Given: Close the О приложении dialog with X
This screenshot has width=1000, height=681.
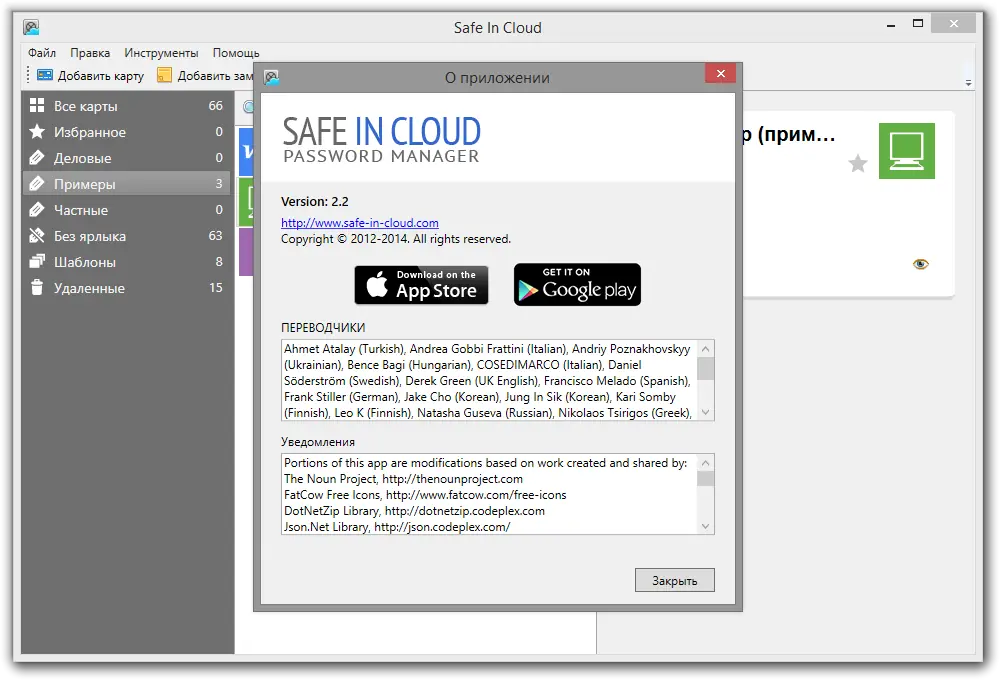Looking at the screenshot, I should pos(720,73).
